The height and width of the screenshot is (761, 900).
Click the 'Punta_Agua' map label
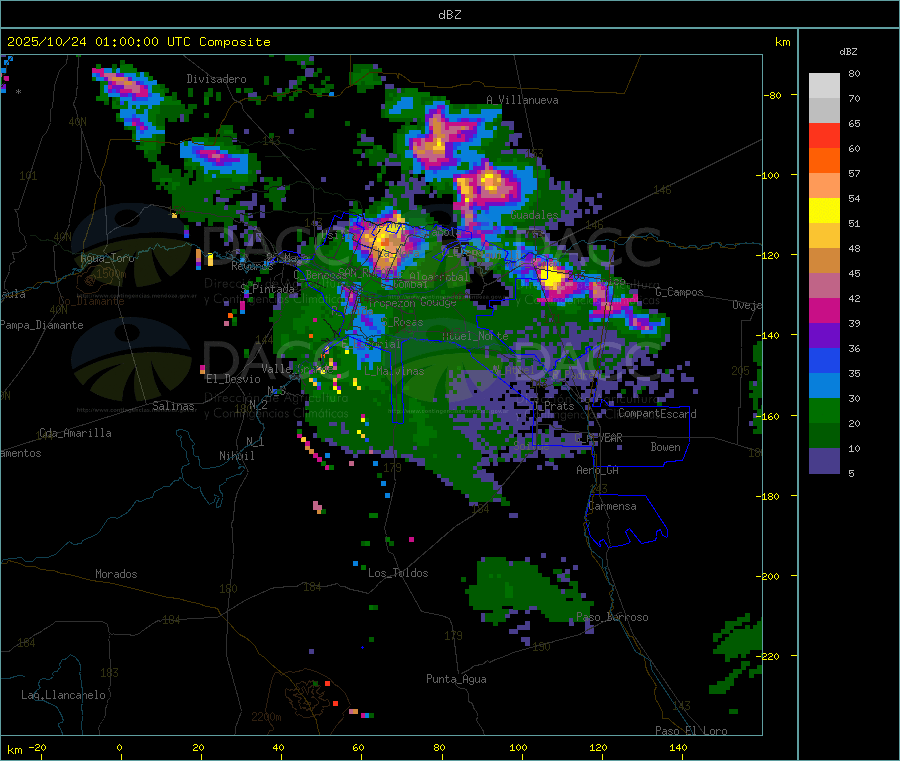[x=456, y=680]
